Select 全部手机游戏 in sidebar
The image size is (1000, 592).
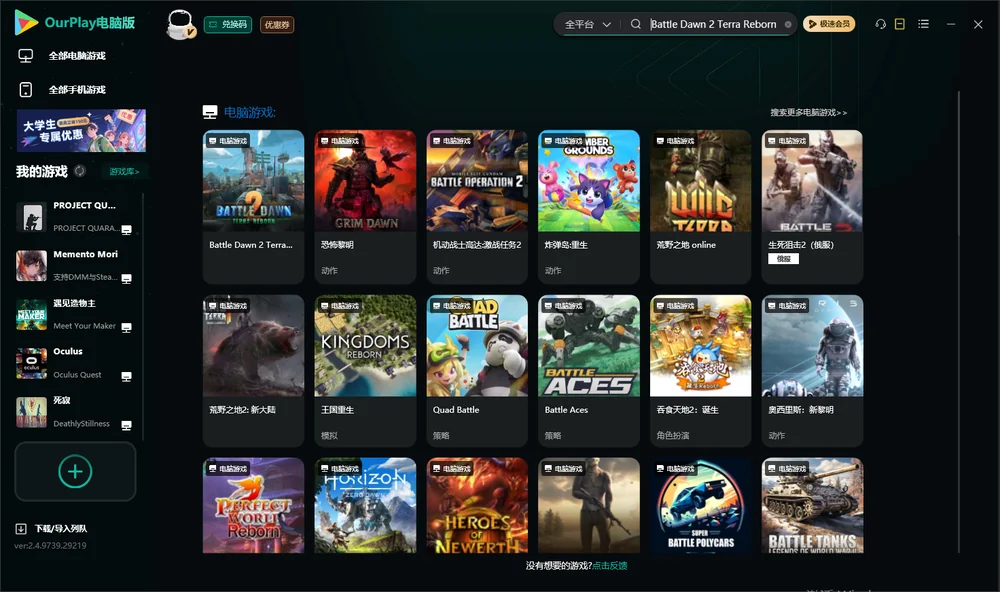click(x=77, y=90)
